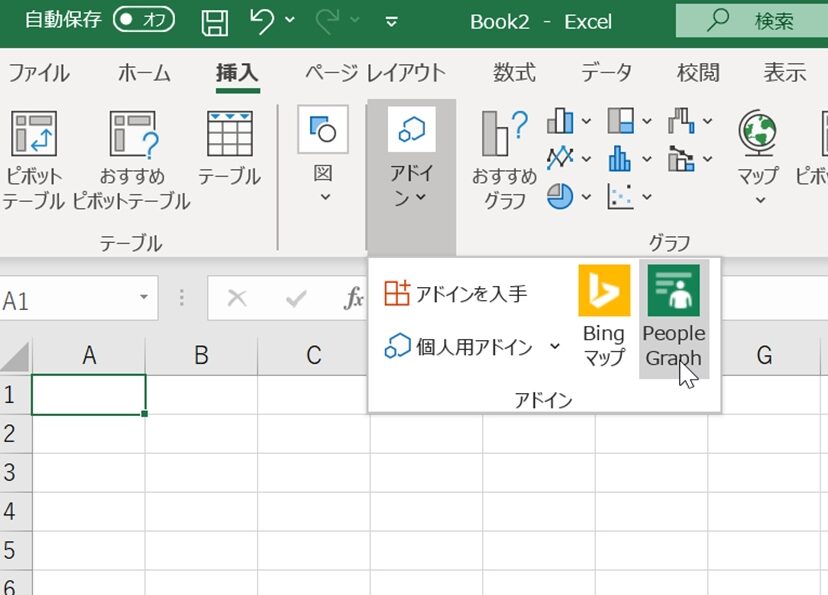Click the Select All corner triangle
Viewport: 828px width, 595px height.
tap(15, 356)
